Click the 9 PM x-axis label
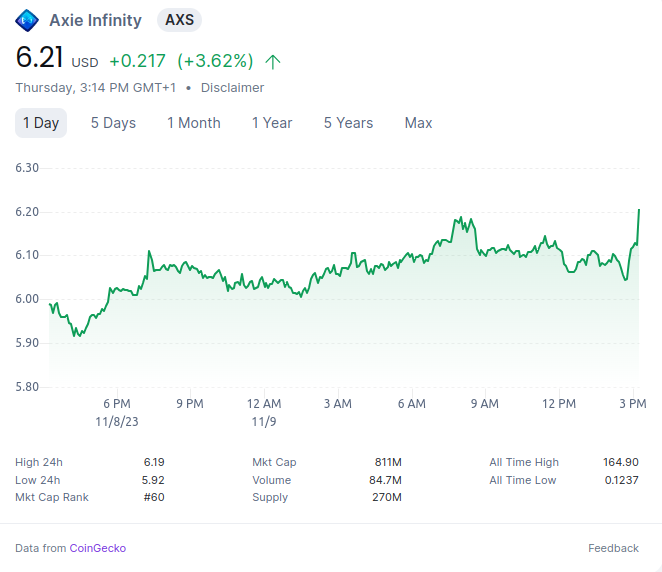Viewport: 662px width, 572px height. (190, 404)
